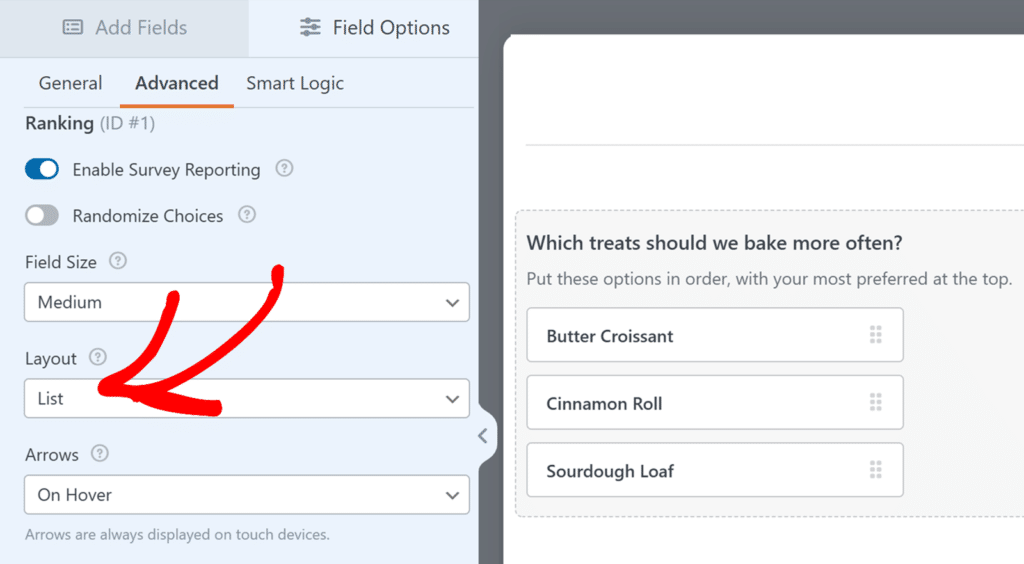Open the Layout dropdown set to List
The height and width of the screenshot is (564, 1024).
click(247, 398)
